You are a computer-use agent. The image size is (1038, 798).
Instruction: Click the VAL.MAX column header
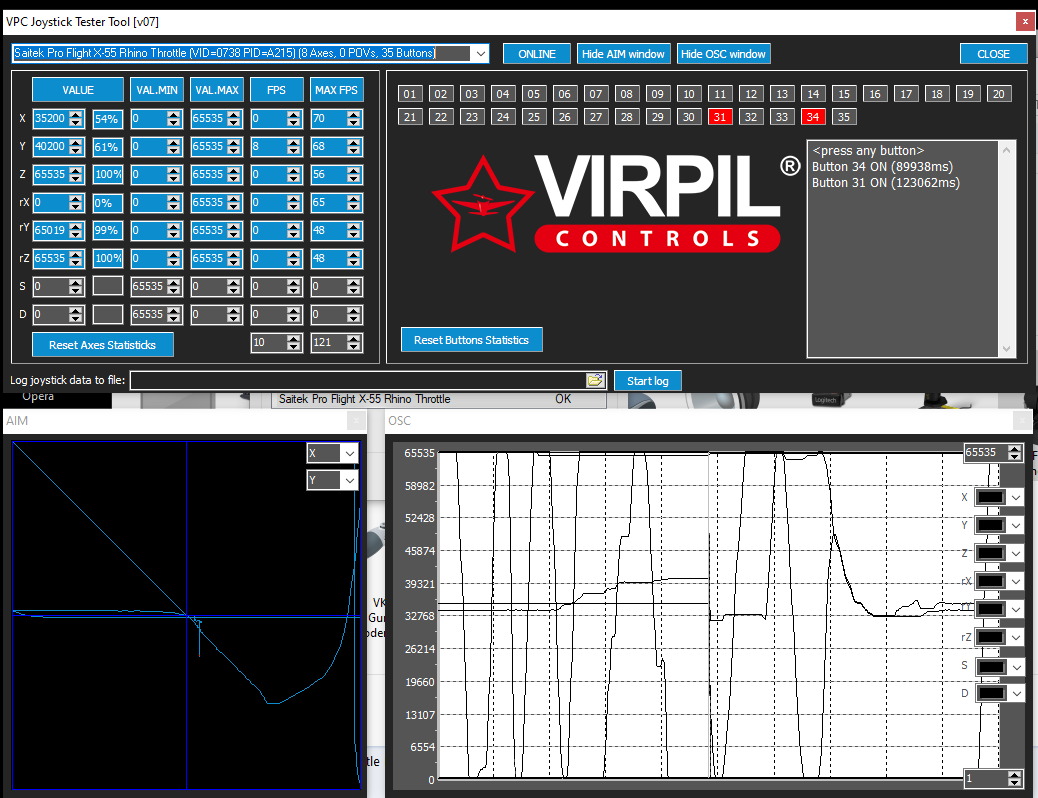pos(216,90)
